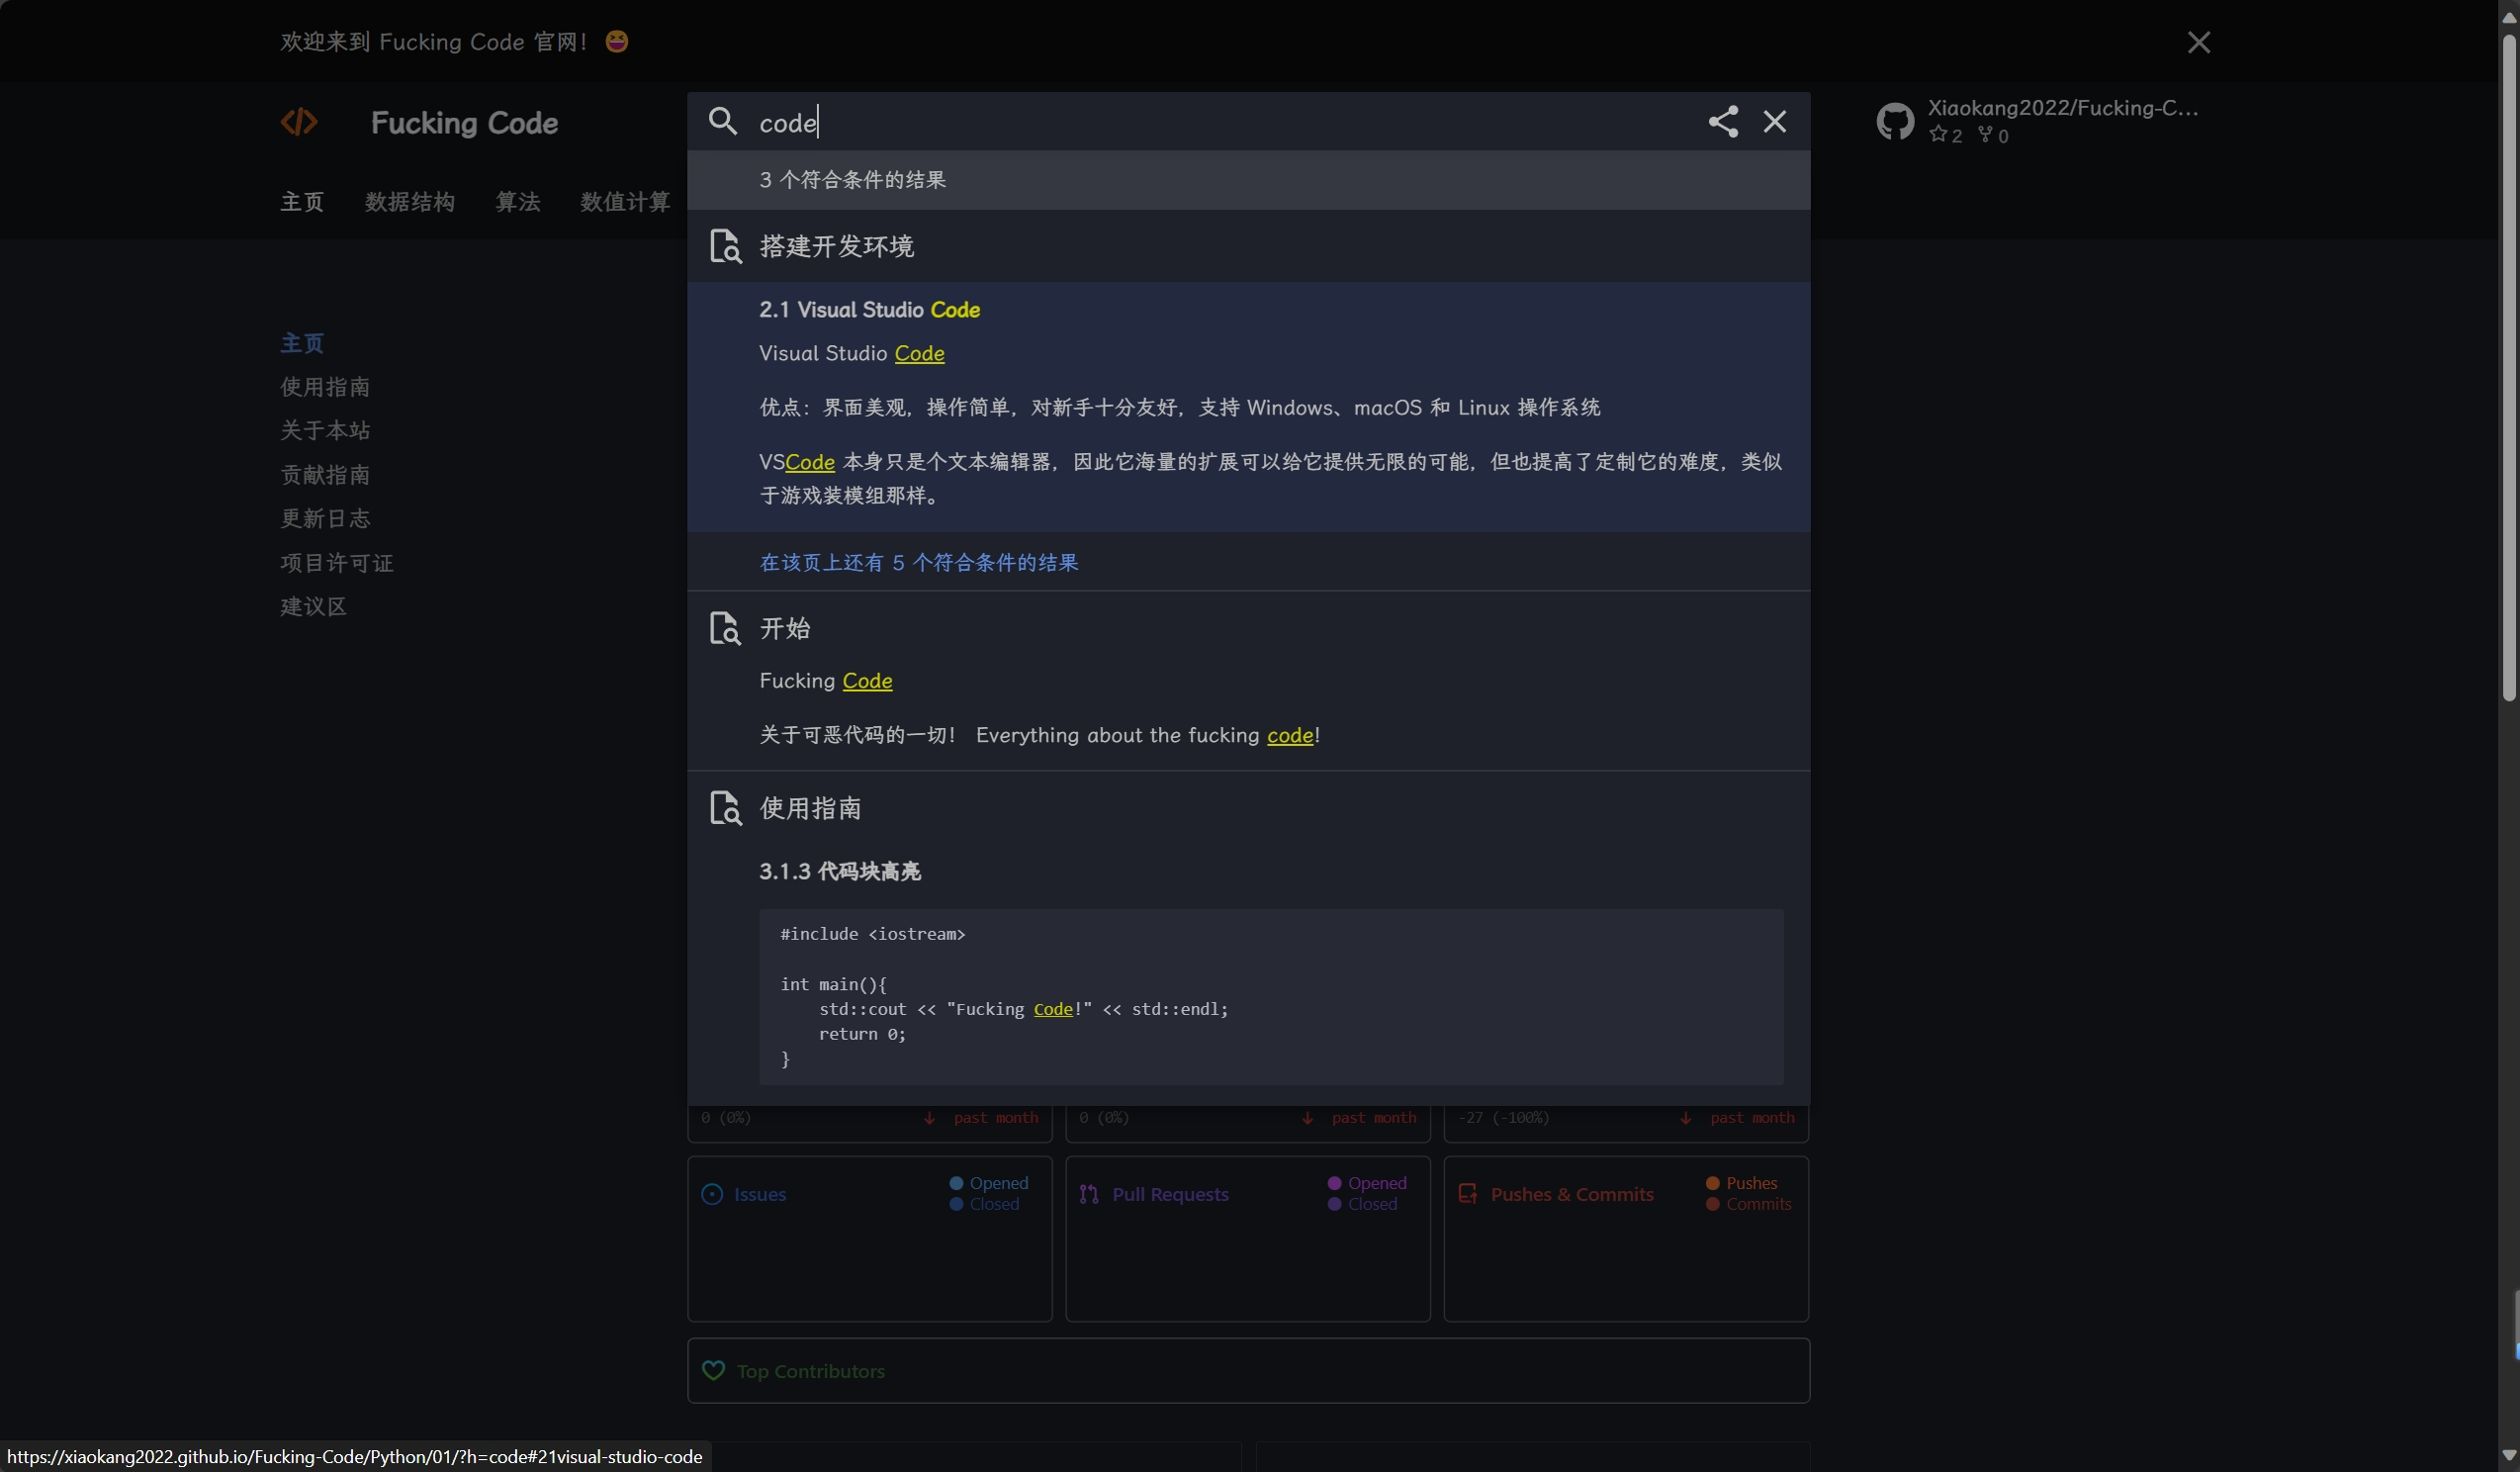
Task: Clear the search box with X
Action: (1775, 122)
